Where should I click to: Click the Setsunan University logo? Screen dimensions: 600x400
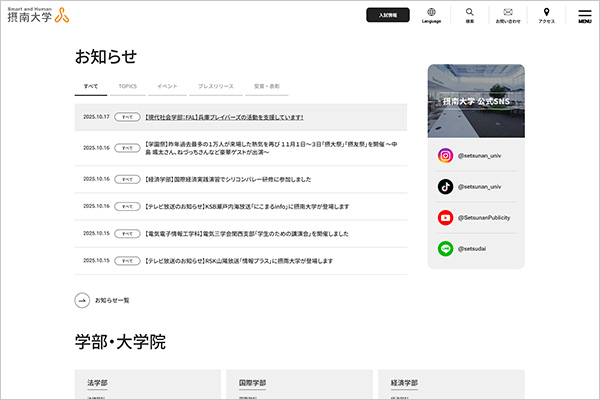point(38,14)
